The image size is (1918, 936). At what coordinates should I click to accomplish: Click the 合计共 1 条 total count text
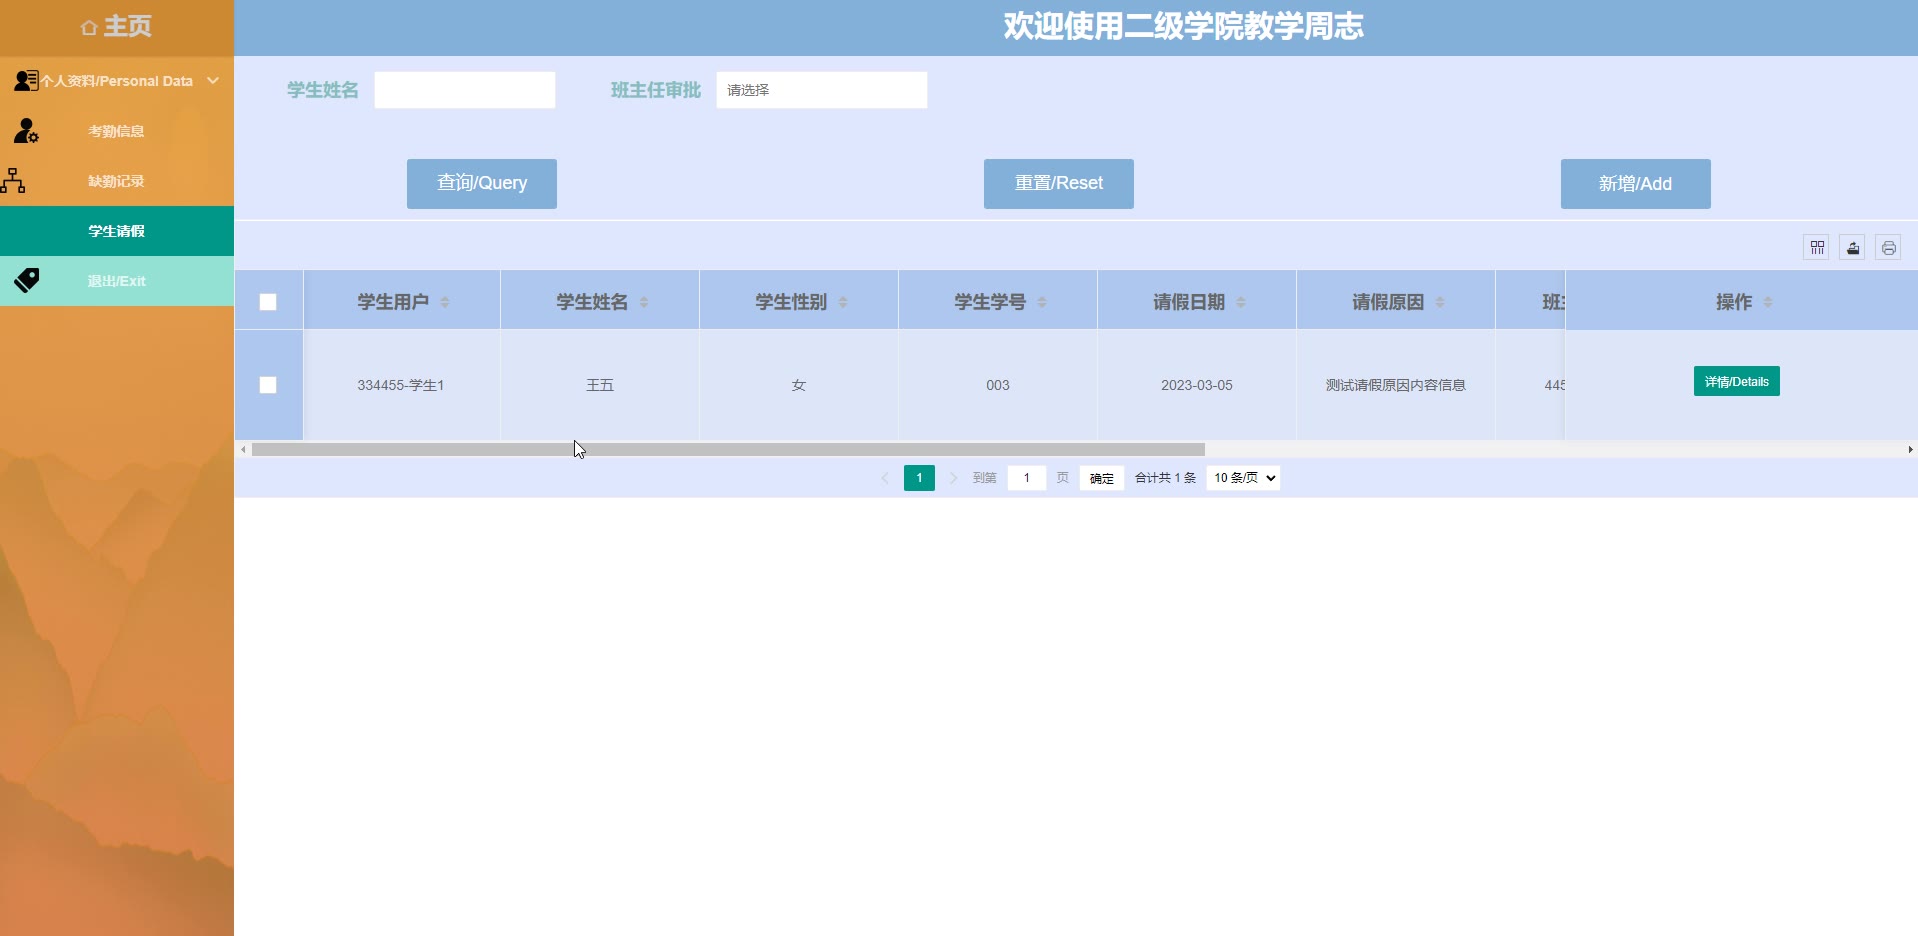[1165, 478]
